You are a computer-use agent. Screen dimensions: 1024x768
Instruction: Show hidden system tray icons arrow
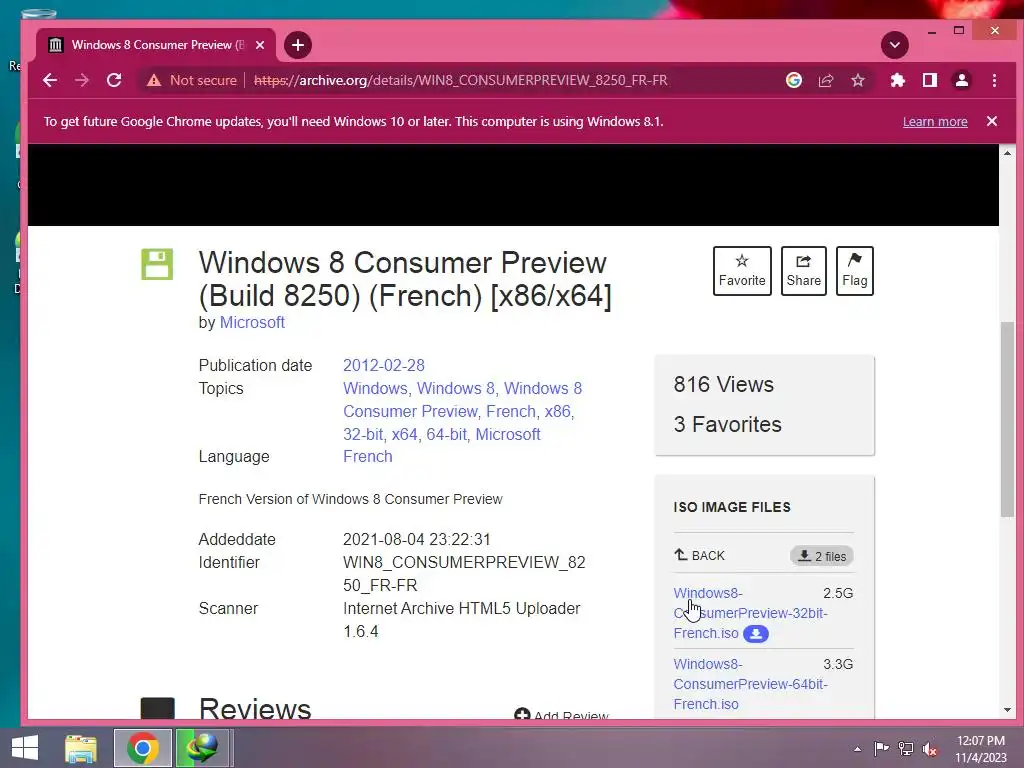pyautogui.click(x=857, y=749)
